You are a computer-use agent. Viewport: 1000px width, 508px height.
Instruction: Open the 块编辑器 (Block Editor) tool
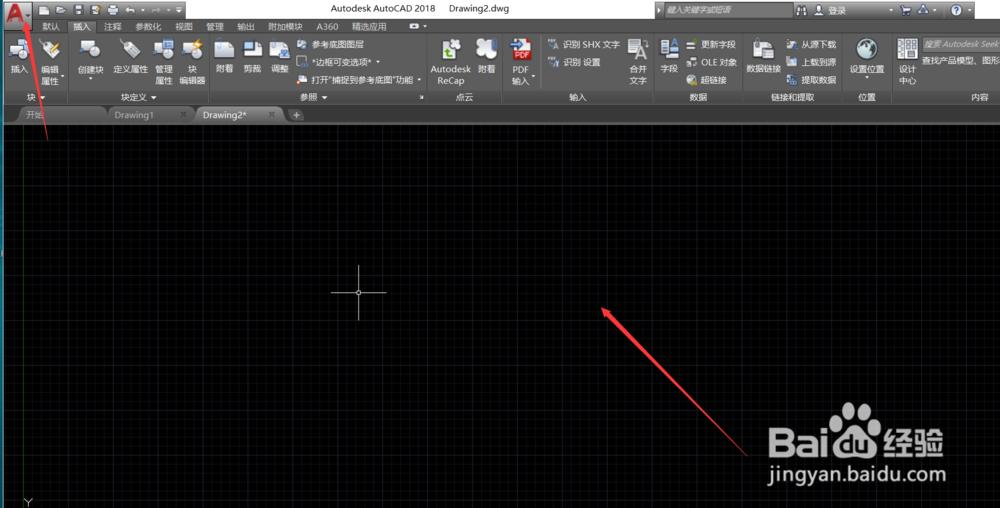click(192, 62)
